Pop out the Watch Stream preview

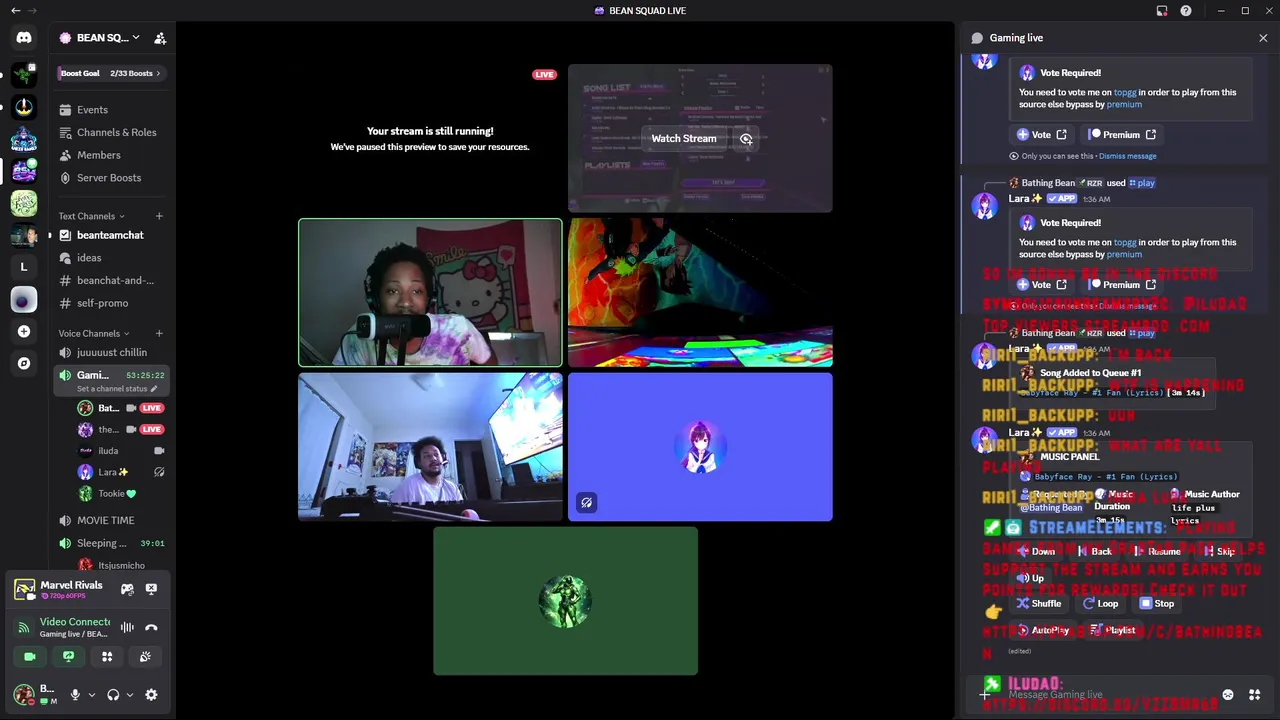tap(746, 139)
